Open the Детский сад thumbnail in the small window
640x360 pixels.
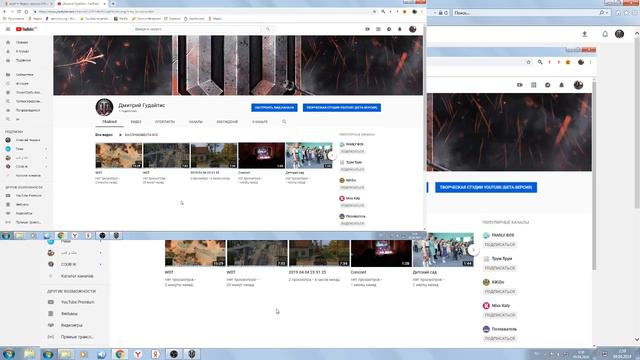pyautogui.click(x=309, y=156)
